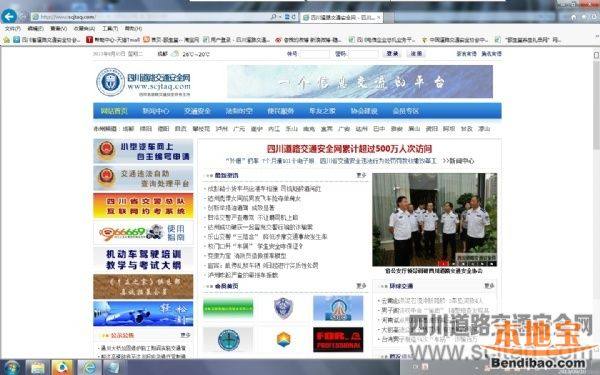Open the 查看(V) menu

58,29
